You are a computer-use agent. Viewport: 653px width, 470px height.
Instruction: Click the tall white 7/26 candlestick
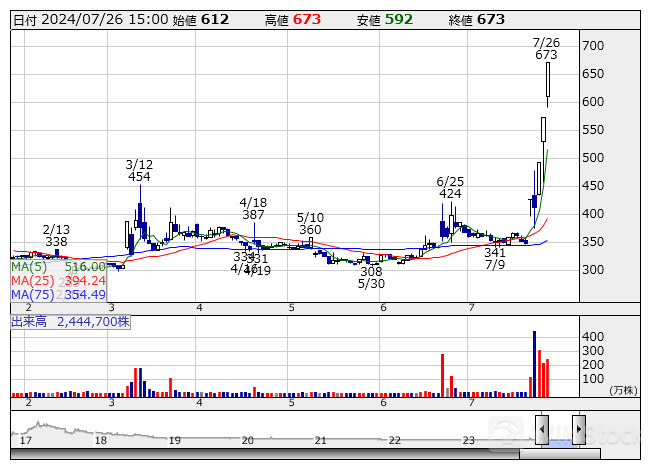click(548, 80)
